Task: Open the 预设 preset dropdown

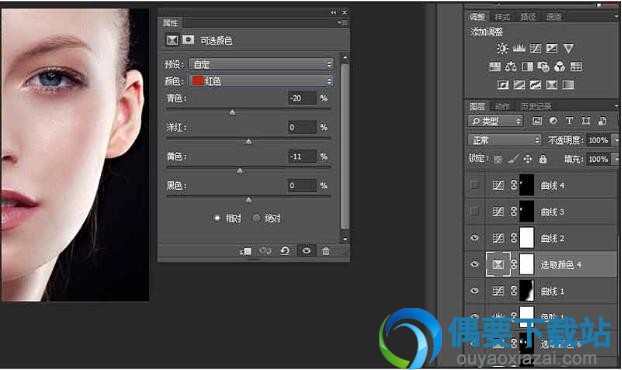Action: pos(261,64)
